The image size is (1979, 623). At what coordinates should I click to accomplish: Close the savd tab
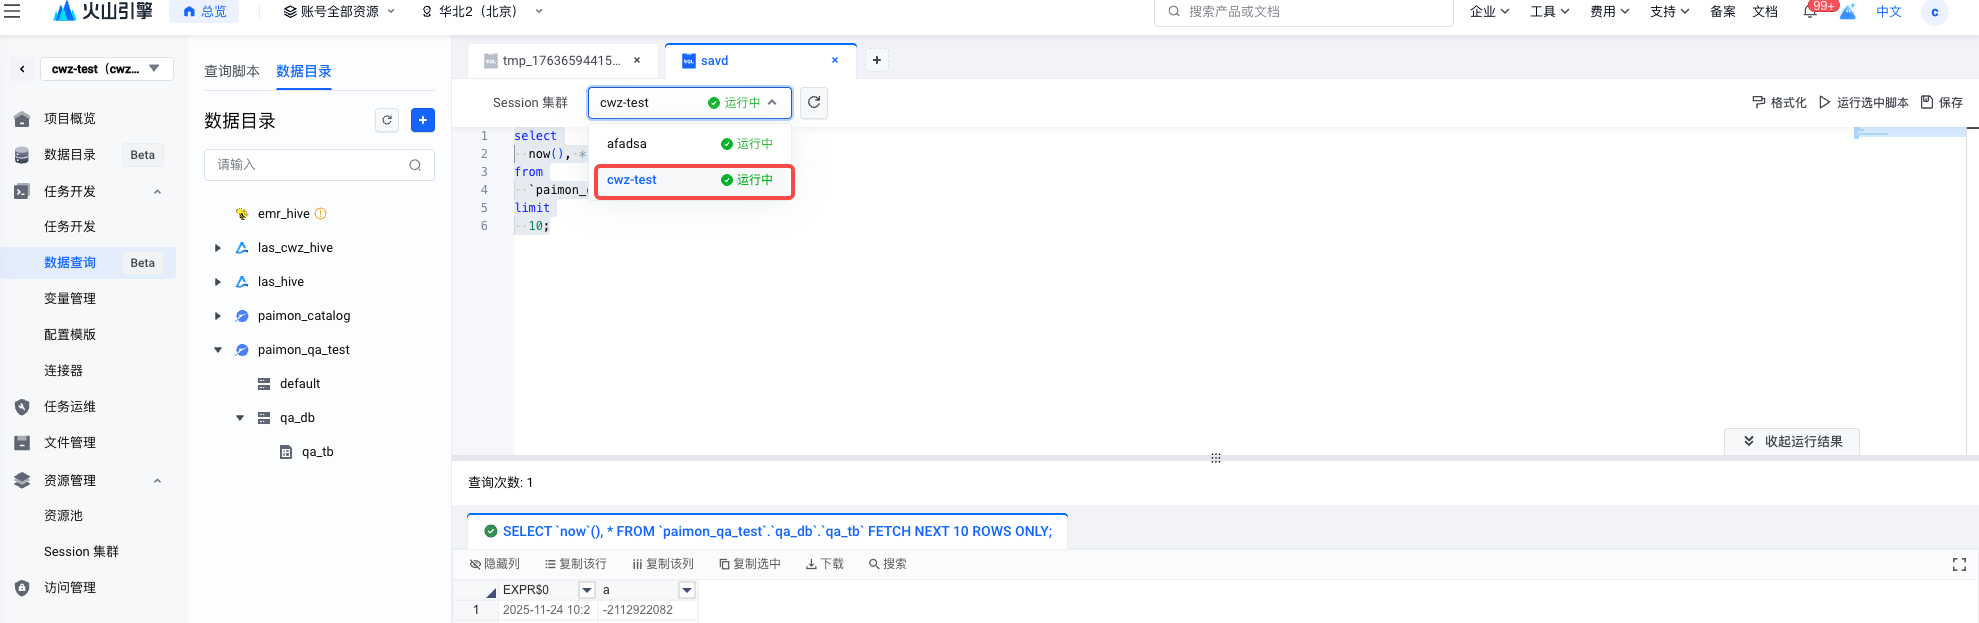pos(835,60)
